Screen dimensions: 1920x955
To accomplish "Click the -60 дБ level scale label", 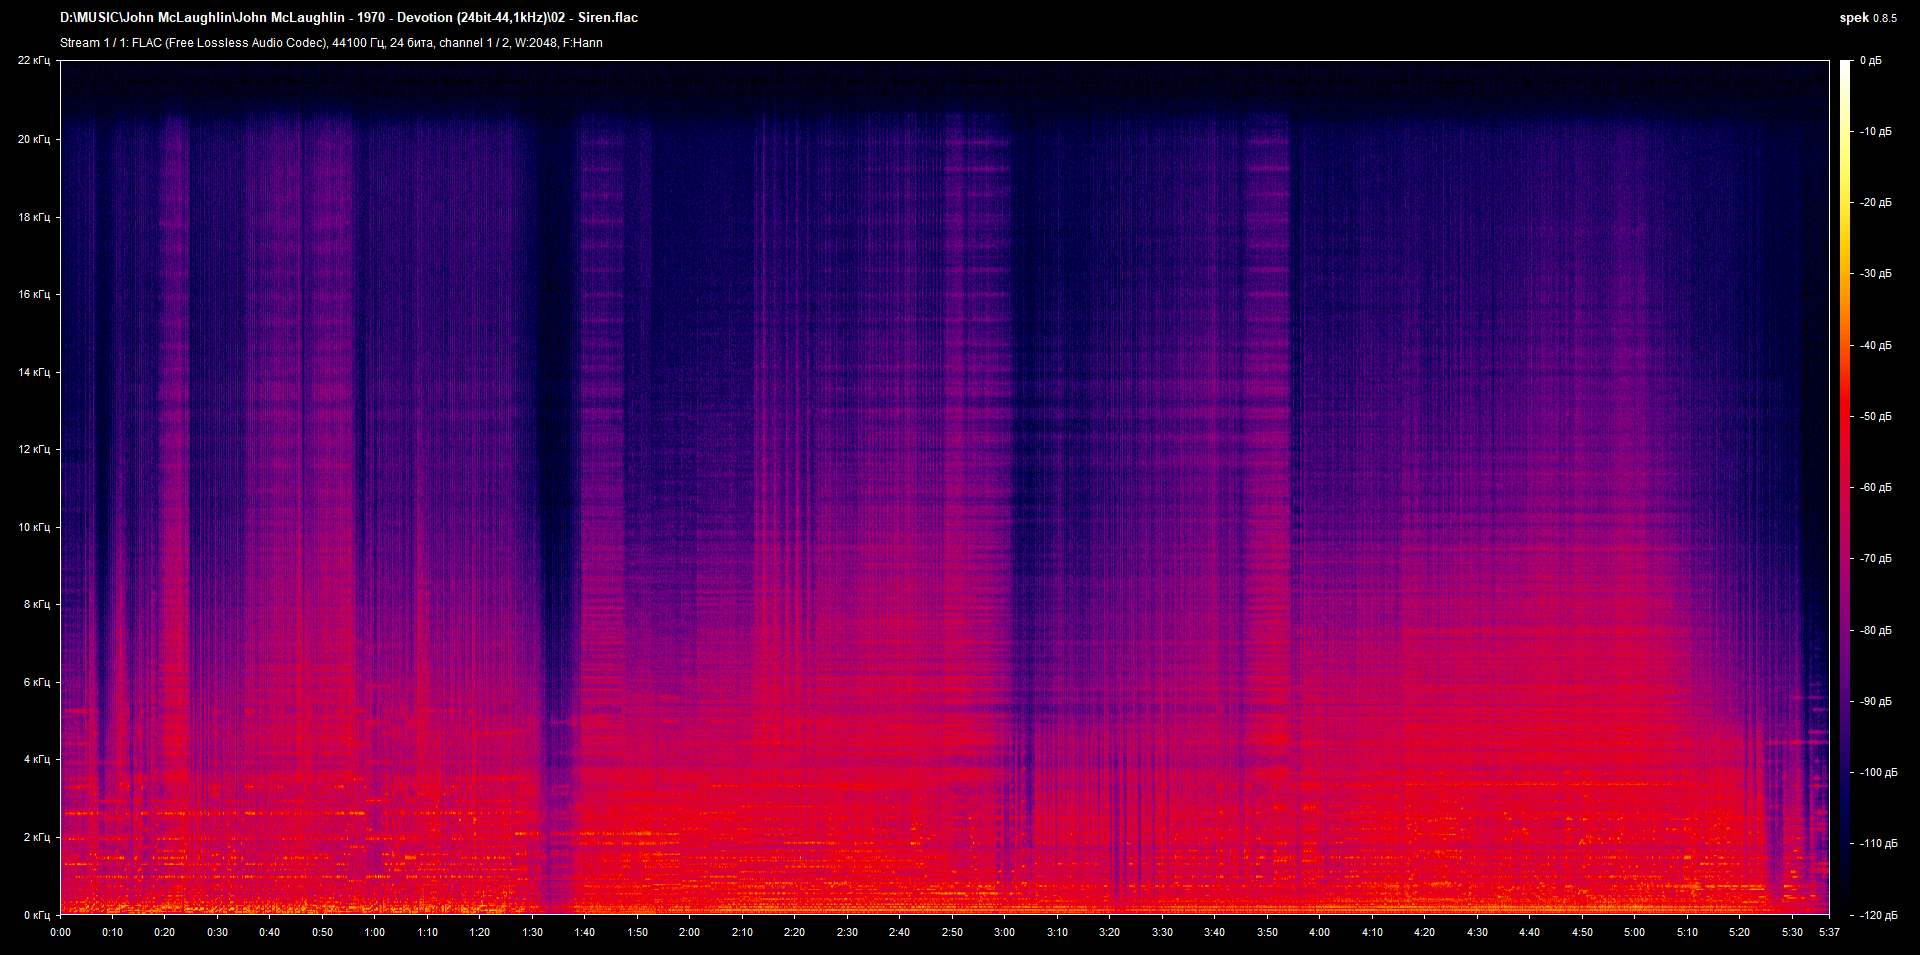I will coord(1876,487).
